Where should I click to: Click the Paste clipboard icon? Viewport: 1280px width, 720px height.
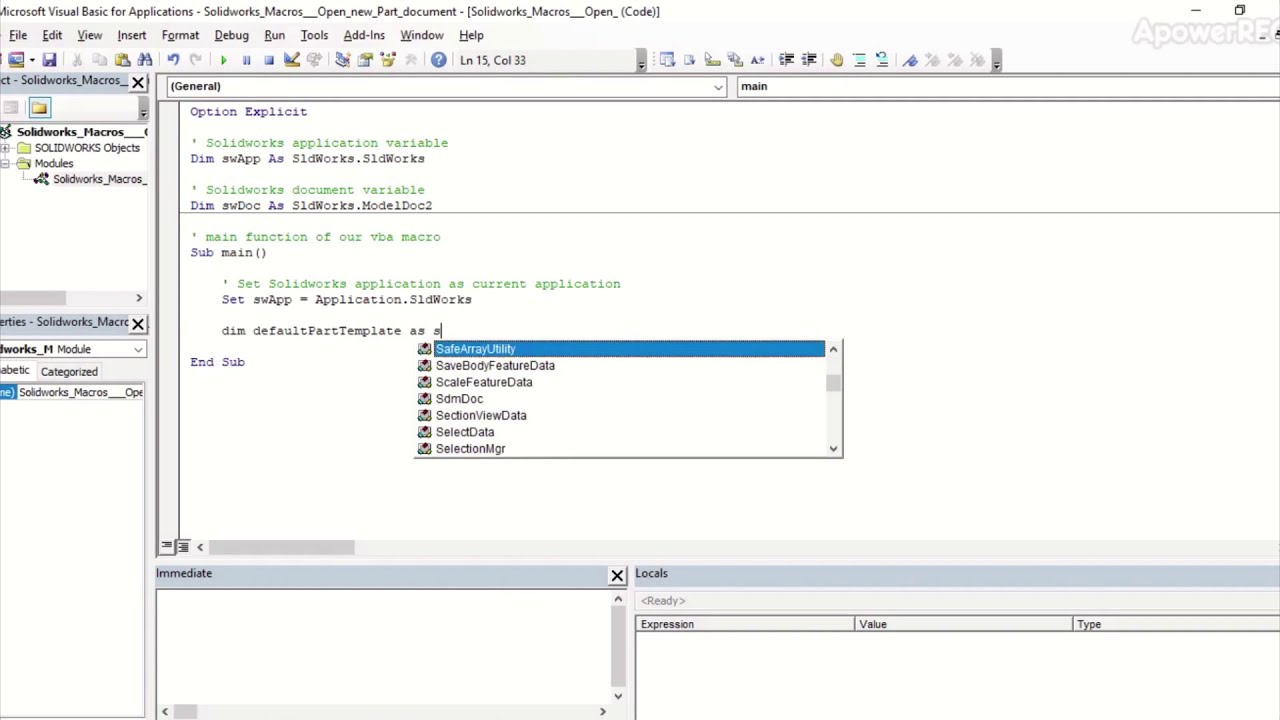tap(122, 60)
